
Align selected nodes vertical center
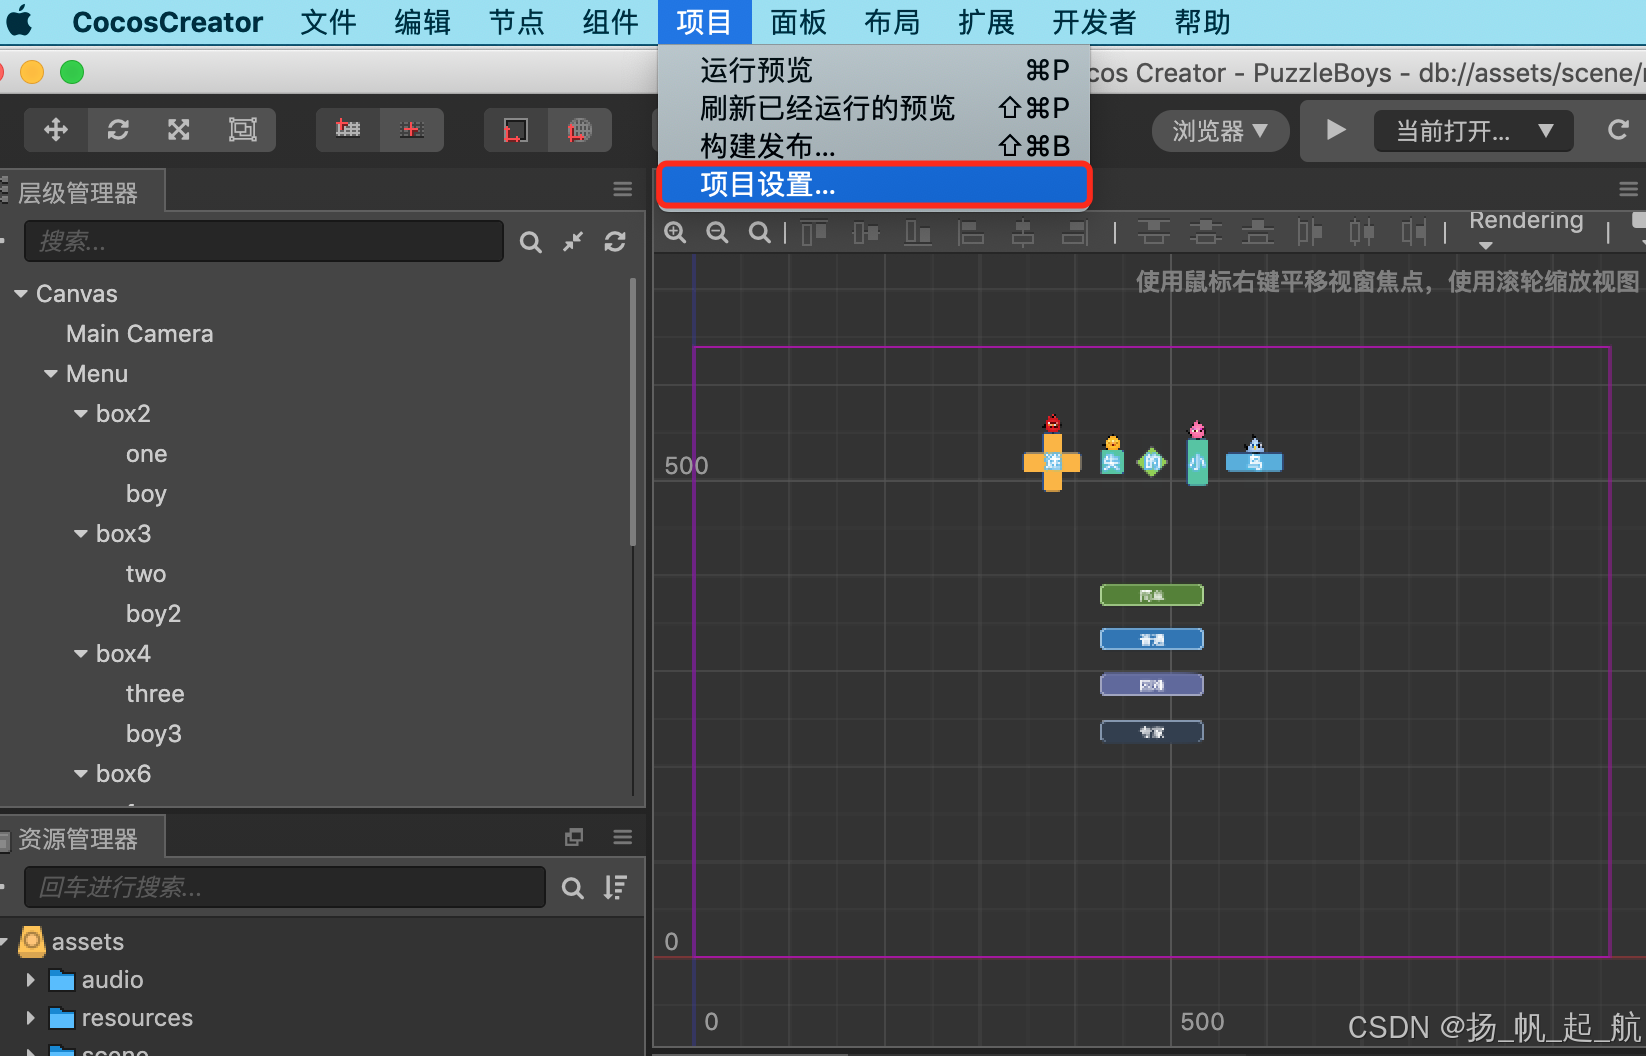[x=866, y=233]
